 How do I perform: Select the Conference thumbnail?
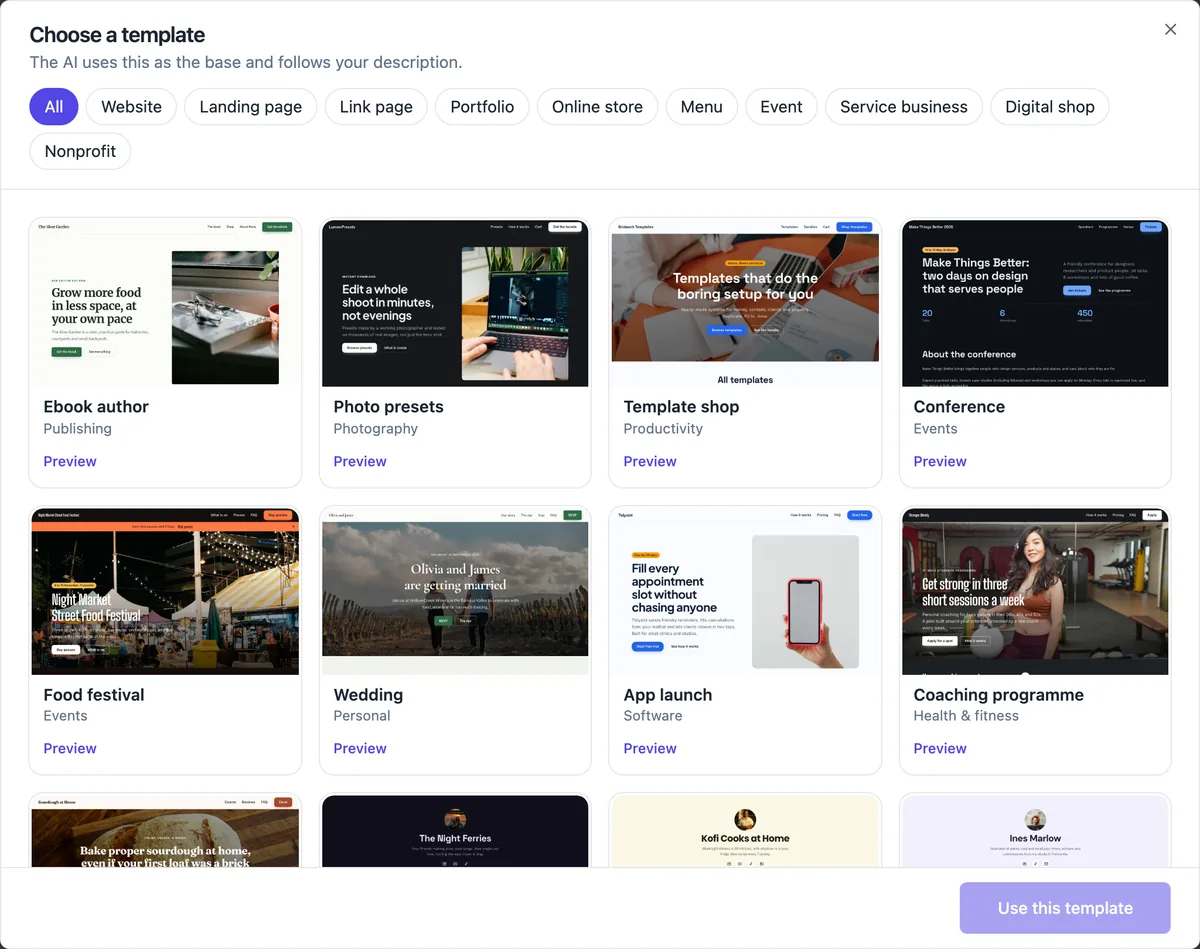click(x=1035, y=303)
